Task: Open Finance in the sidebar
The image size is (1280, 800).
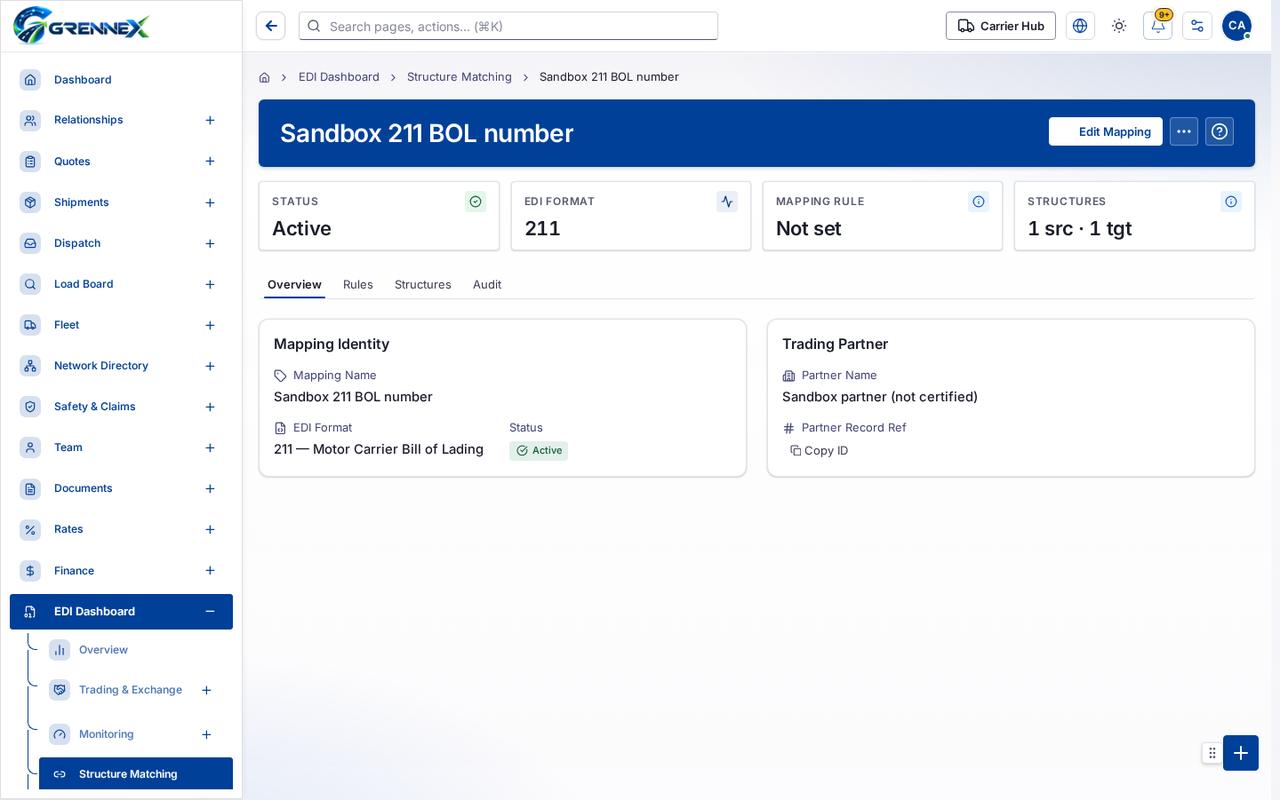Action: coord(121,571)
